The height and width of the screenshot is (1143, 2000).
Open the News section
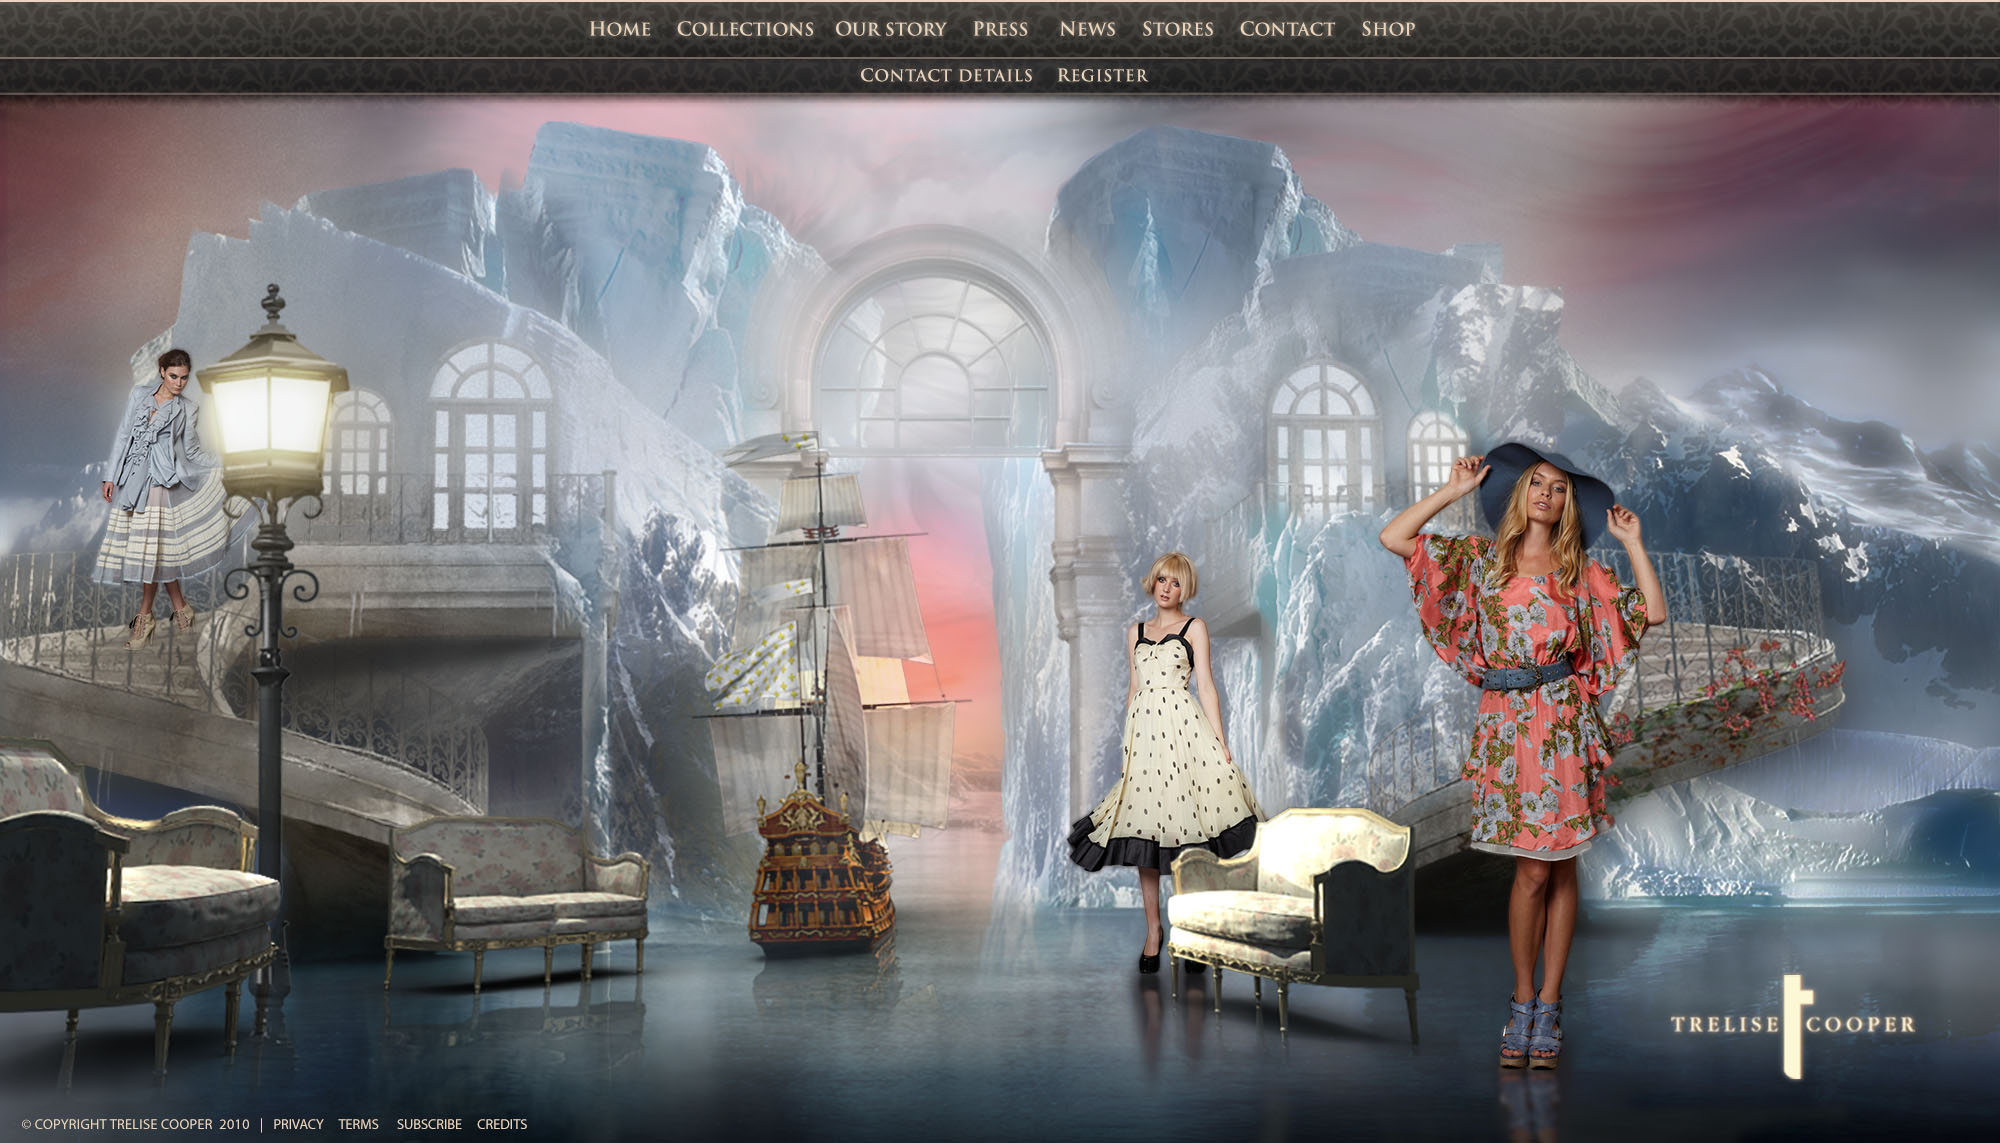click(1087, 29)
